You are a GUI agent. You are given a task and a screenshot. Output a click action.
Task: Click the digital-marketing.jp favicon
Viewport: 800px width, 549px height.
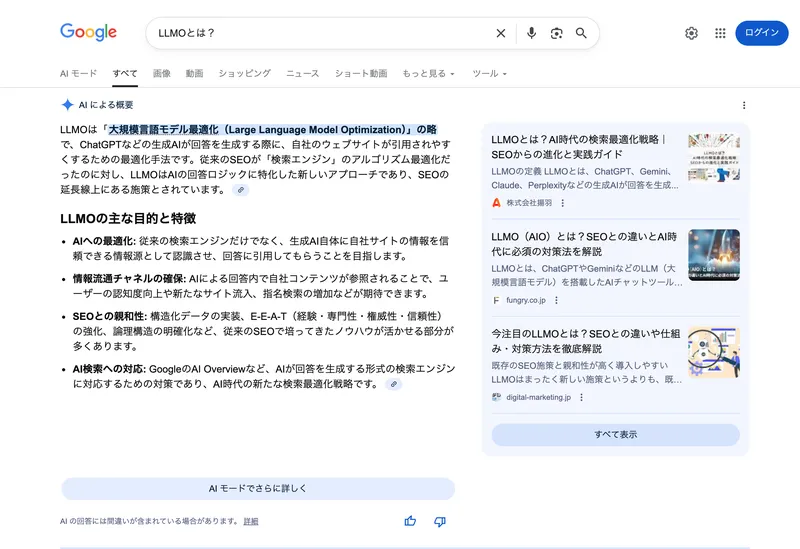(x=496, y=397)
